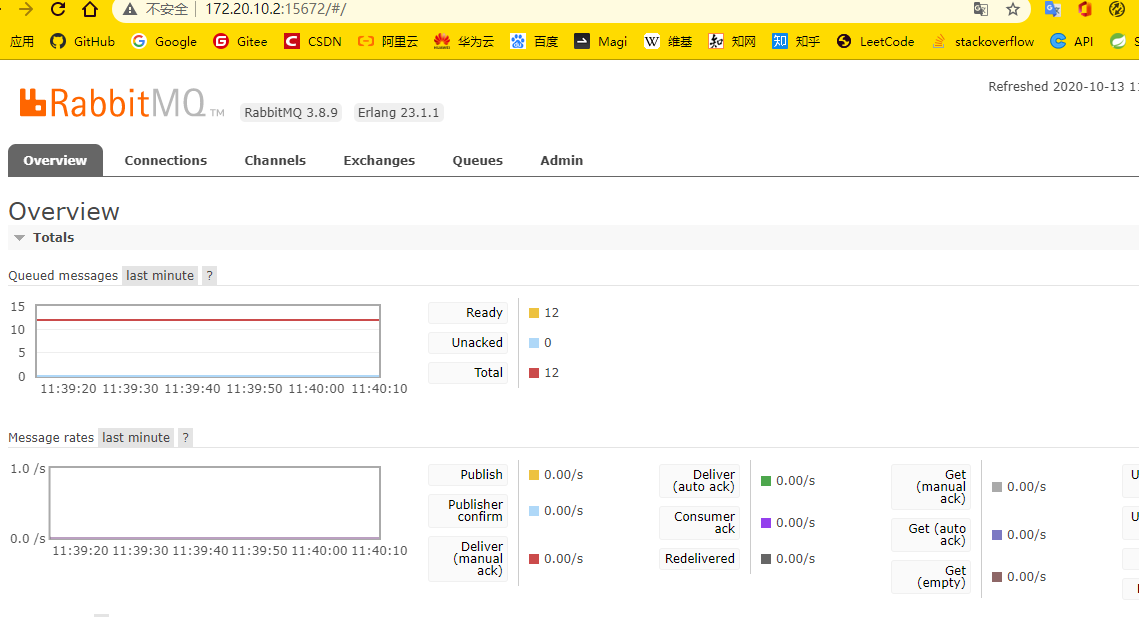Change Message rates range from last minute
1139x617 pixels.
136,437
